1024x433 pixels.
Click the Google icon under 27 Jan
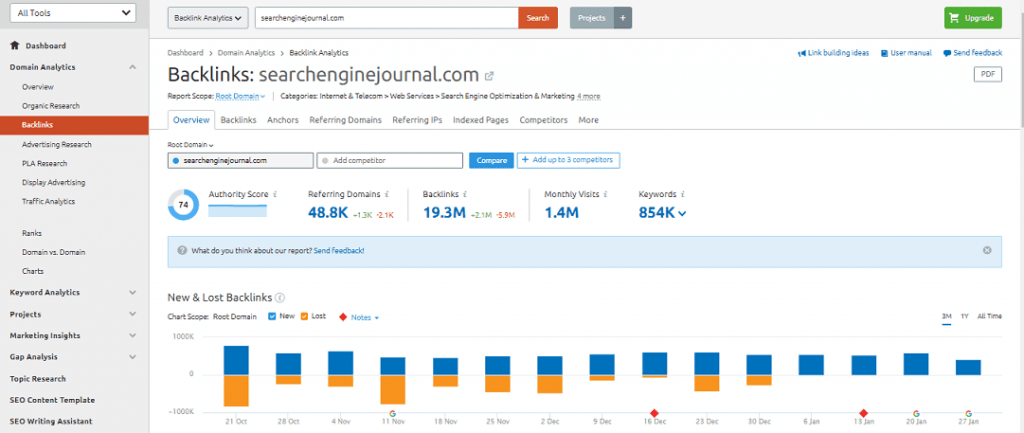point(968,413)
